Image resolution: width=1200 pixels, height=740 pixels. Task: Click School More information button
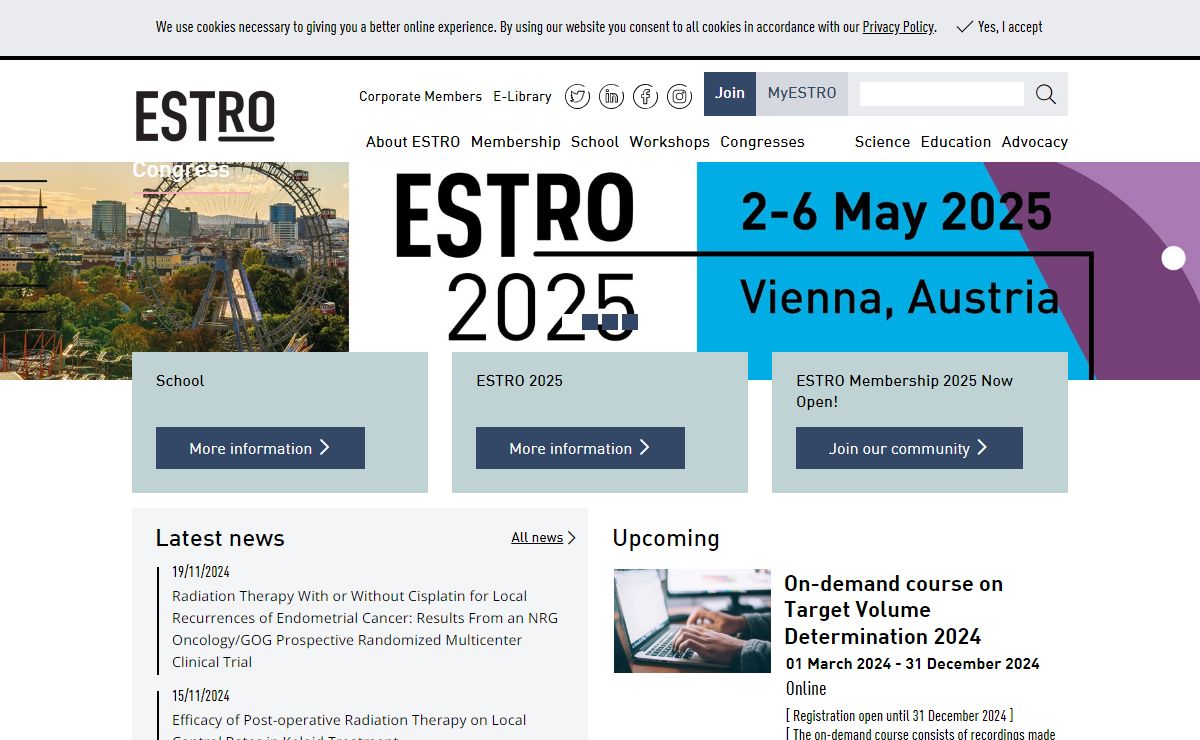[x=260, y=448]
